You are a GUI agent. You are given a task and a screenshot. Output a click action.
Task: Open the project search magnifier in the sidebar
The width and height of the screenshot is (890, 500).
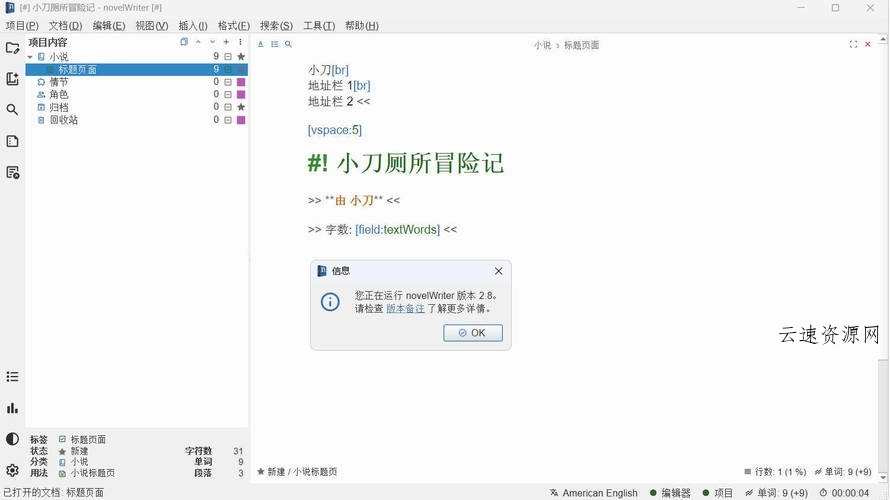(12, 110)
